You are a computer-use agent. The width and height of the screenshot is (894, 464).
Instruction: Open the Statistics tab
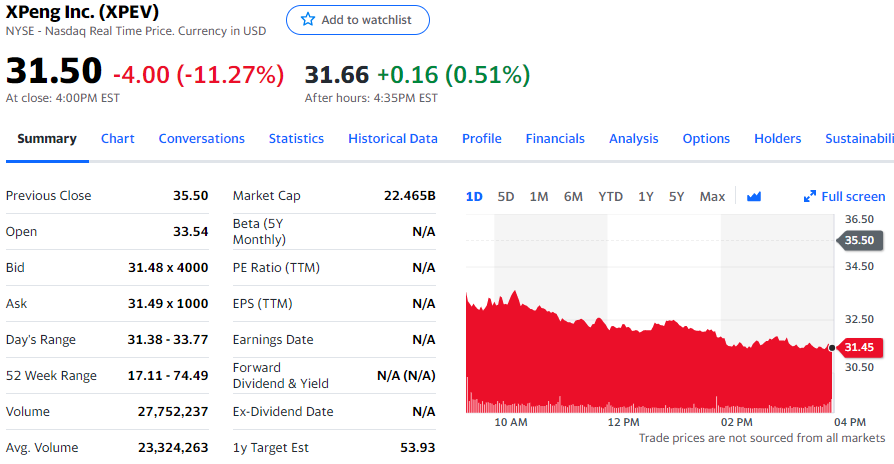pyautogui.click(x=296, y=139)
